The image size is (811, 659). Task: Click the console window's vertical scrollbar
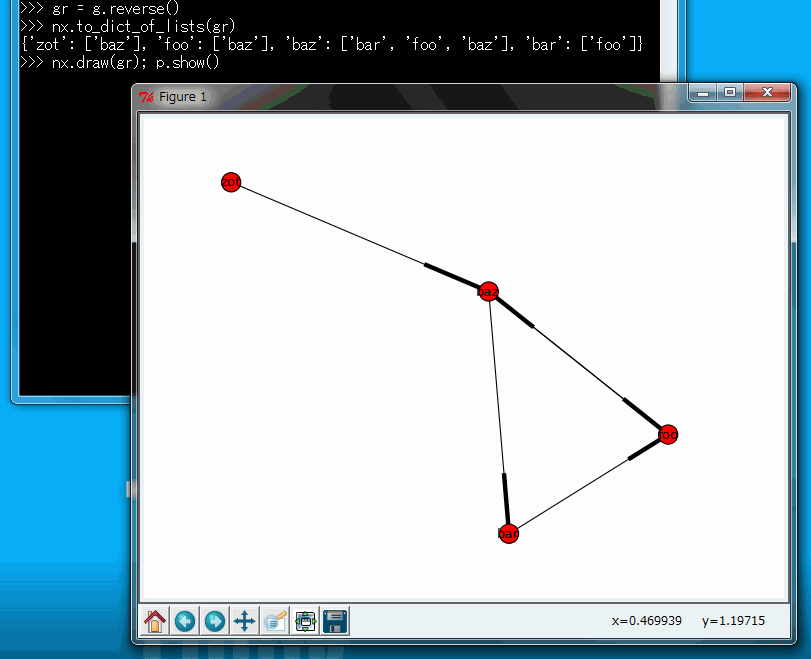(x=670, y=40)
